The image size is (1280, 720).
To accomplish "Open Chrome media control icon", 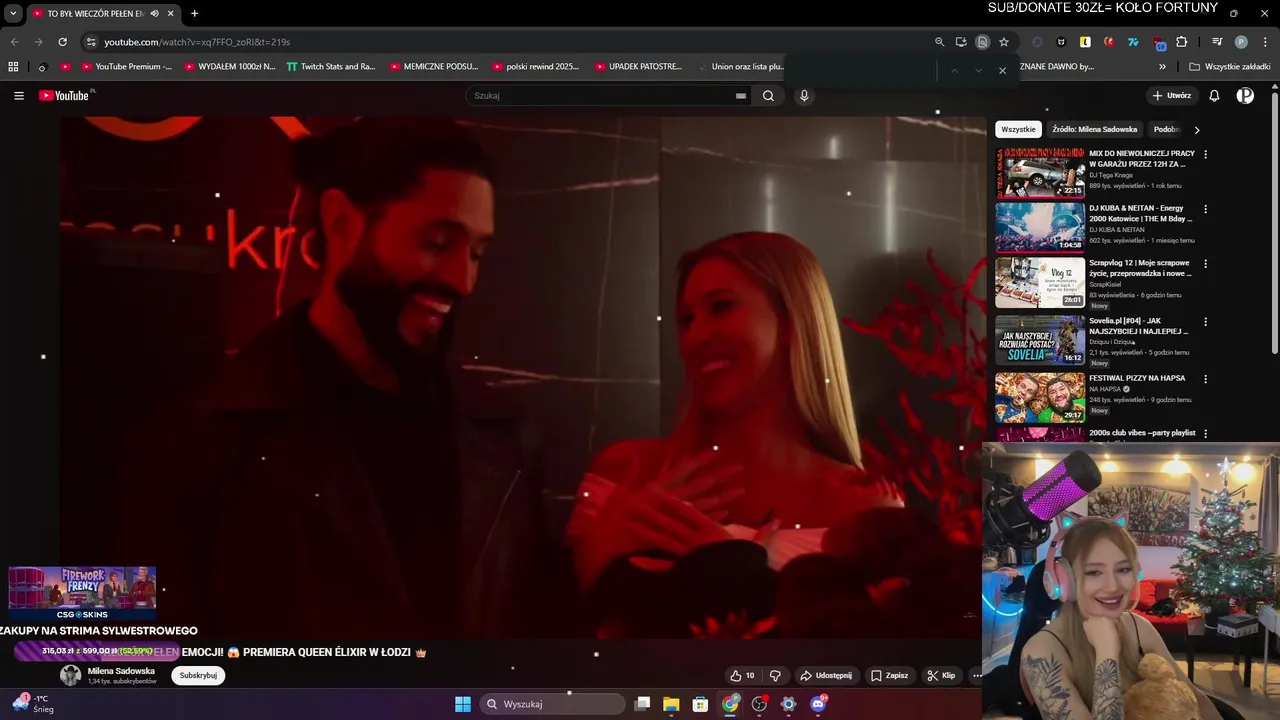I will click(1217, 42).
